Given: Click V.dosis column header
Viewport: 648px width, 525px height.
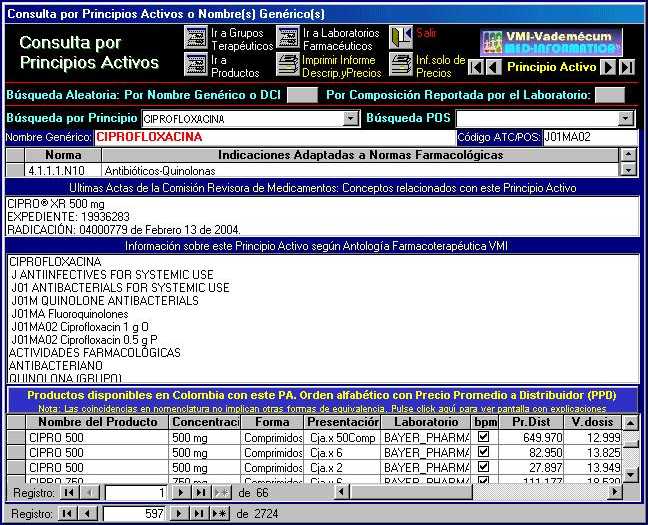Looking at the screenshot, I should pyautogui.click(x=592, y=422).
